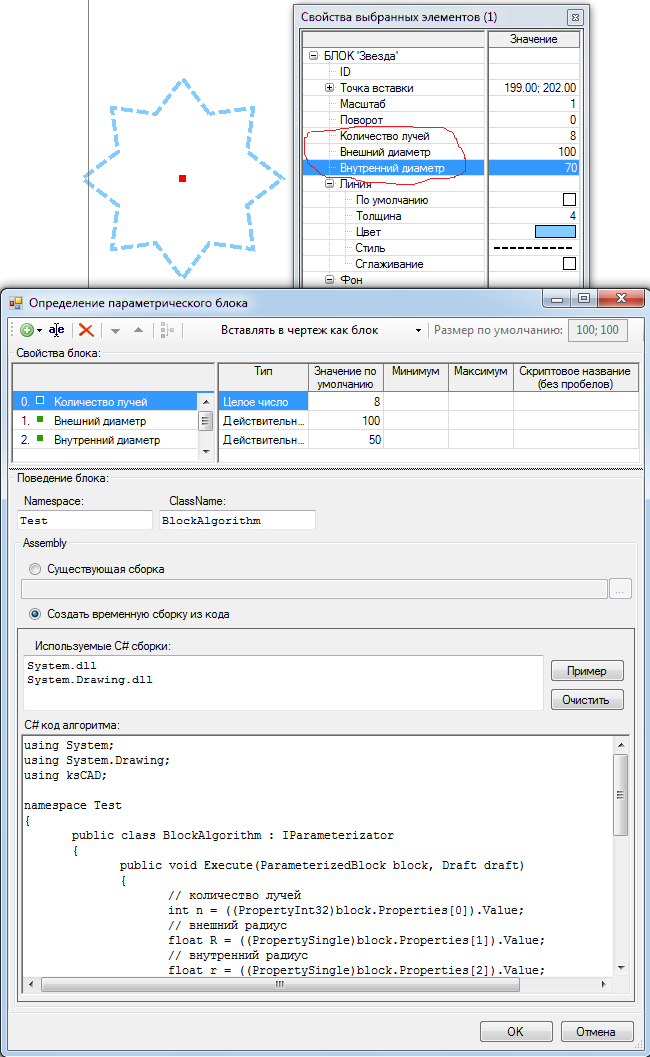Expand the 'Точка вставки' tree node
The image size is (650, 1057).
pos(330,88)
